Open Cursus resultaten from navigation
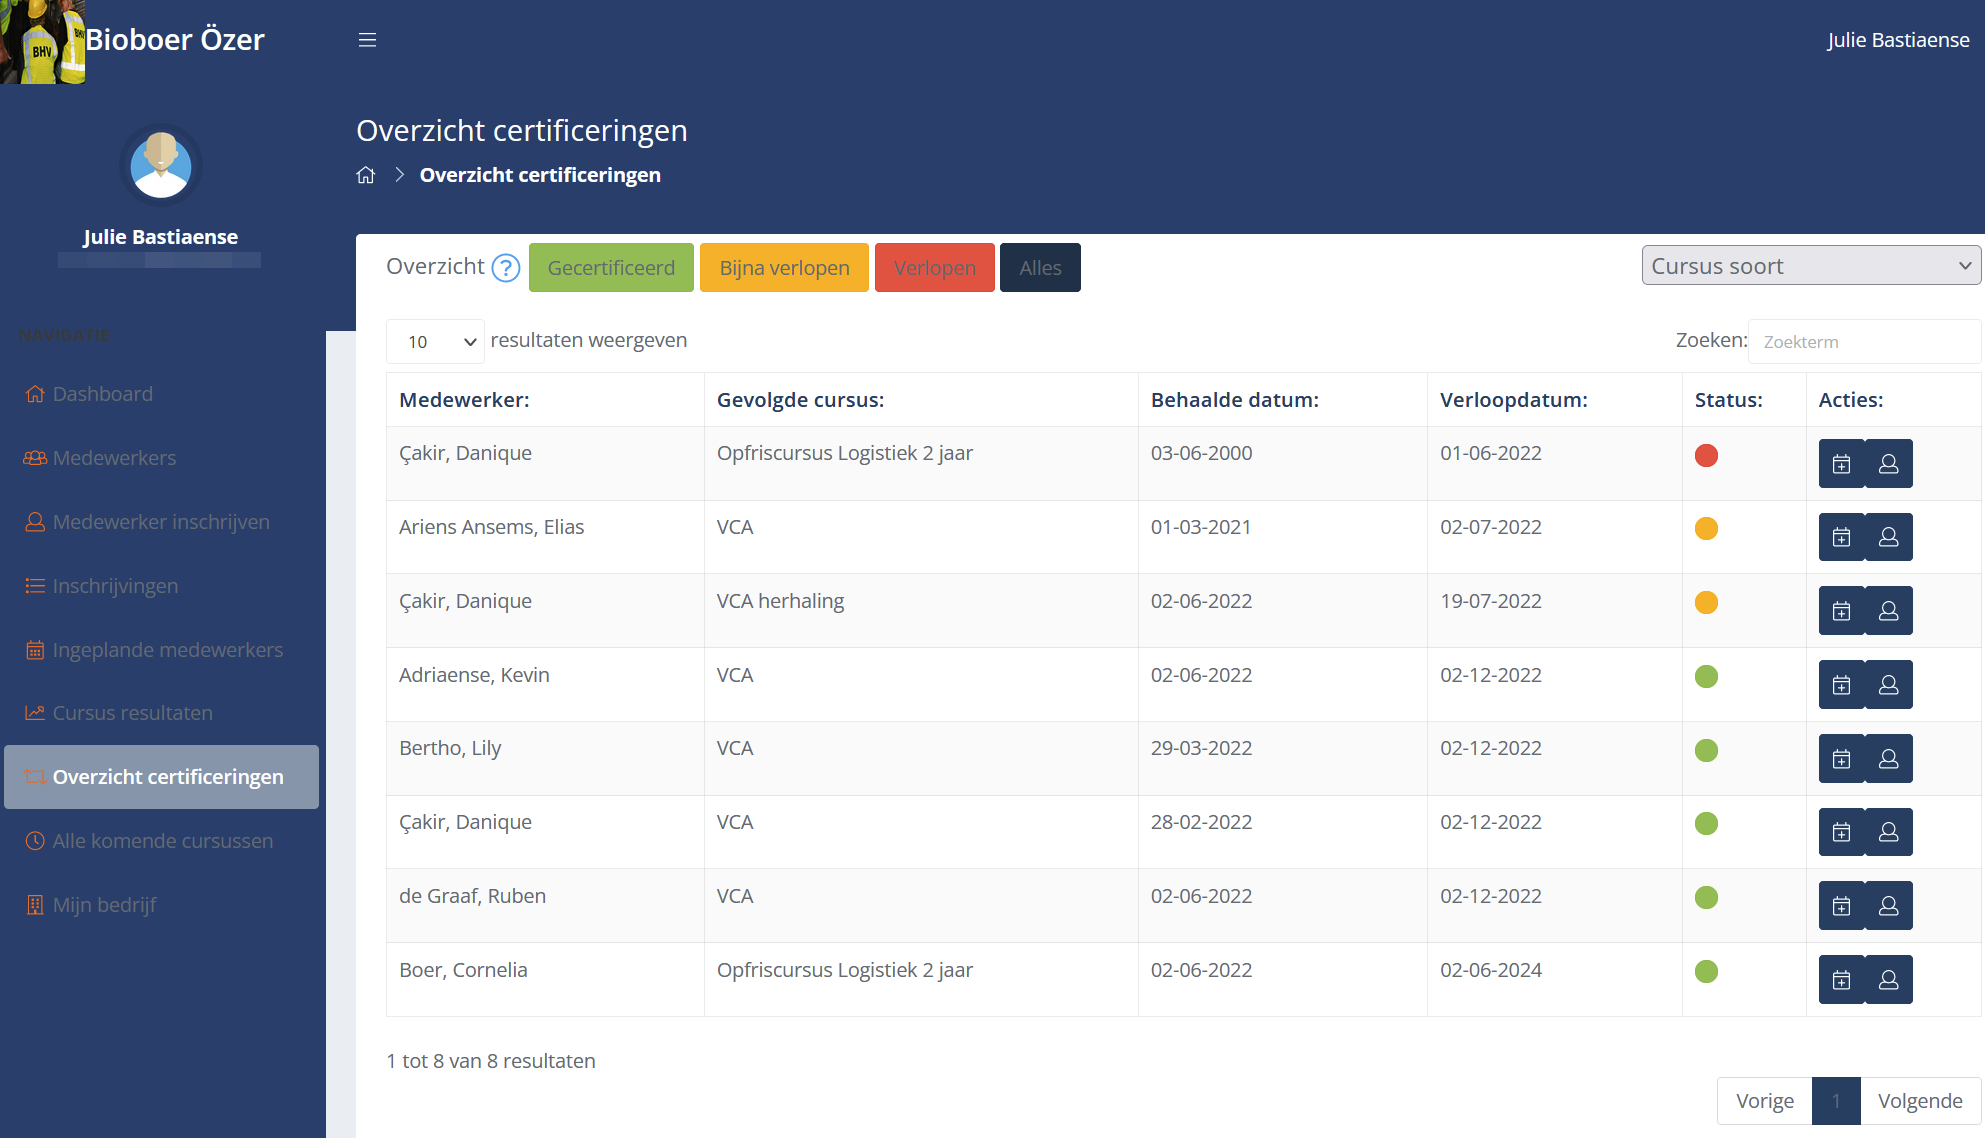1985x1138 pixels. pyautogui.click(x=132, y=713)
